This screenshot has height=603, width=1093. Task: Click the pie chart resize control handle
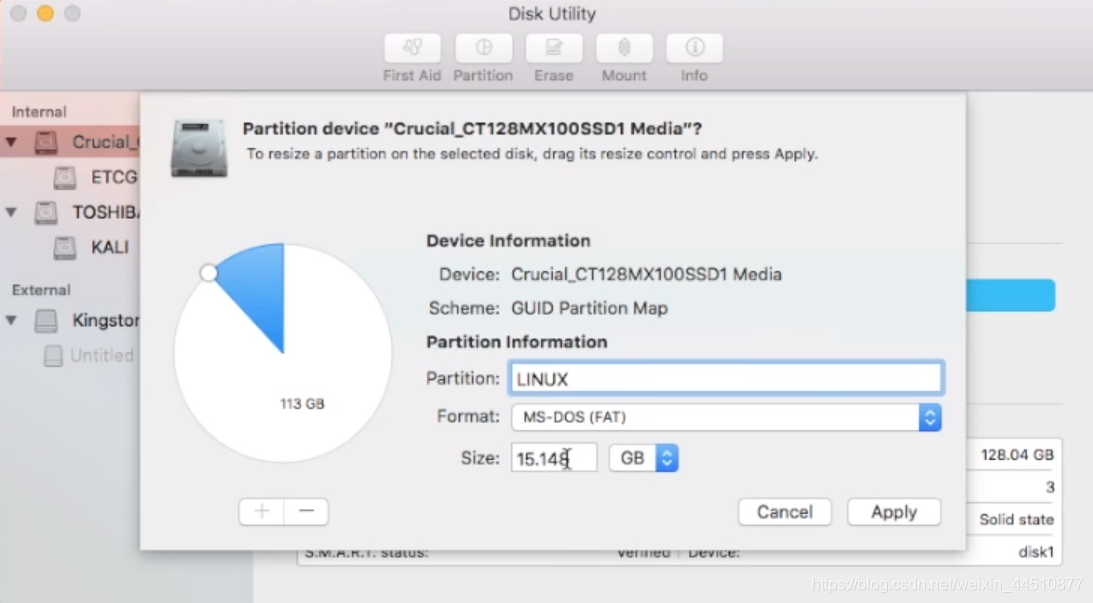[x=208, y=273]
